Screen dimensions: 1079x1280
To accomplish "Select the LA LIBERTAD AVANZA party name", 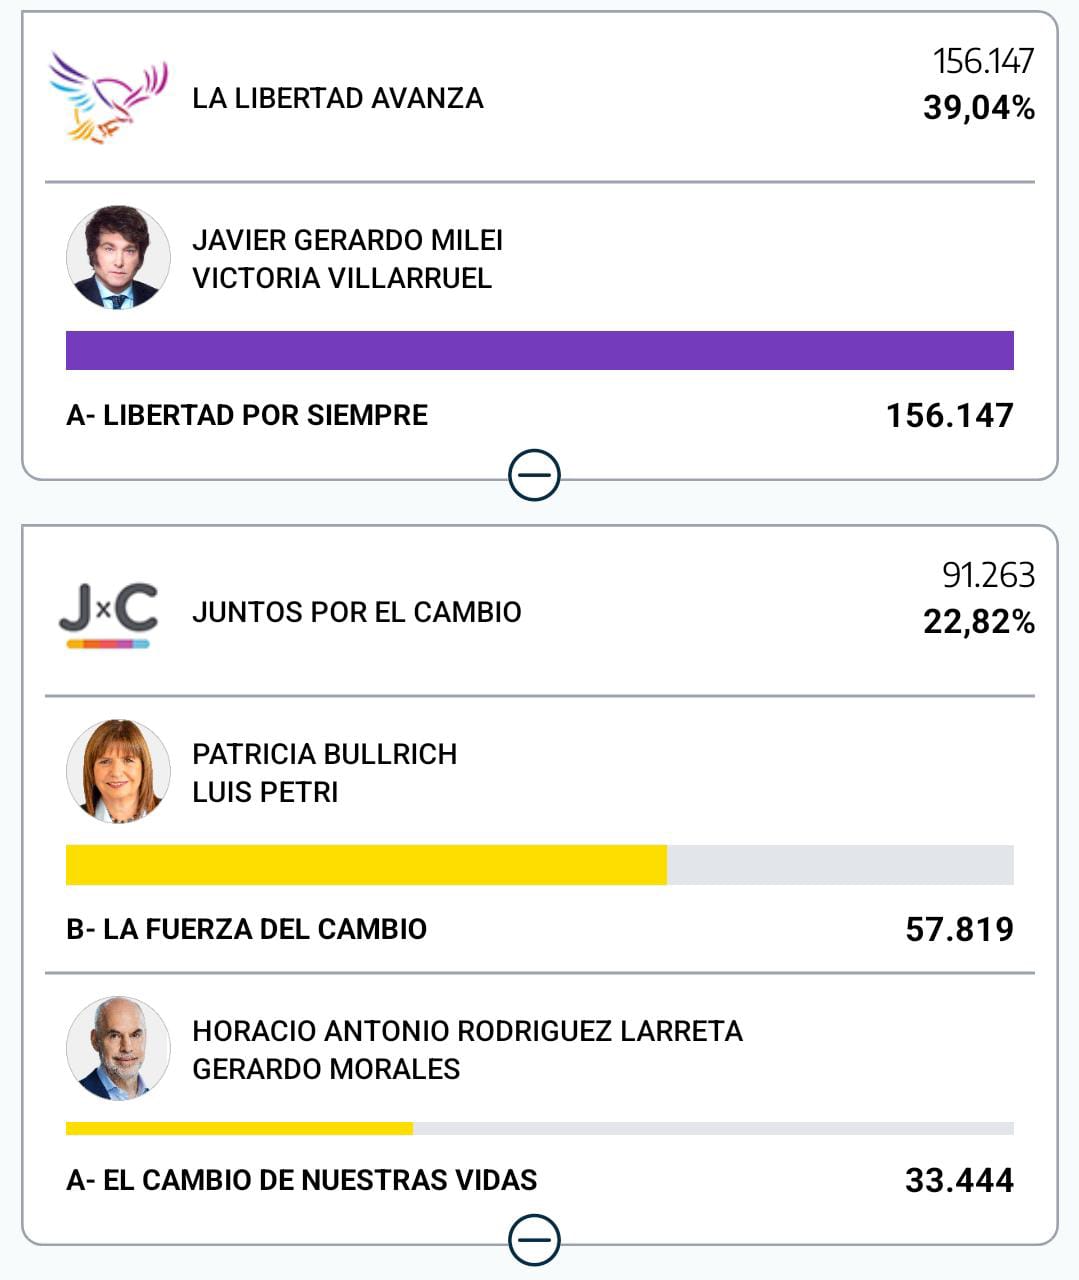I will tap(338, 98).
